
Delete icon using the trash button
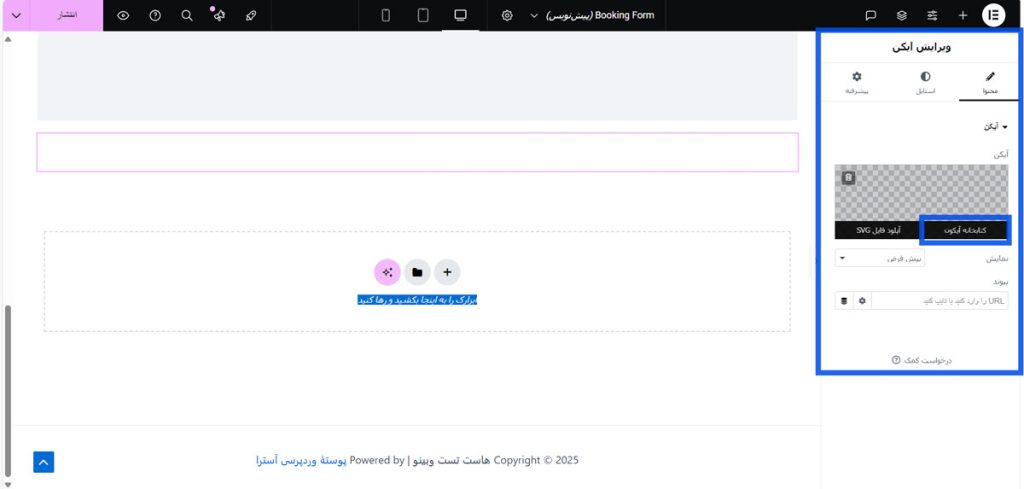[x=848, y=178]
